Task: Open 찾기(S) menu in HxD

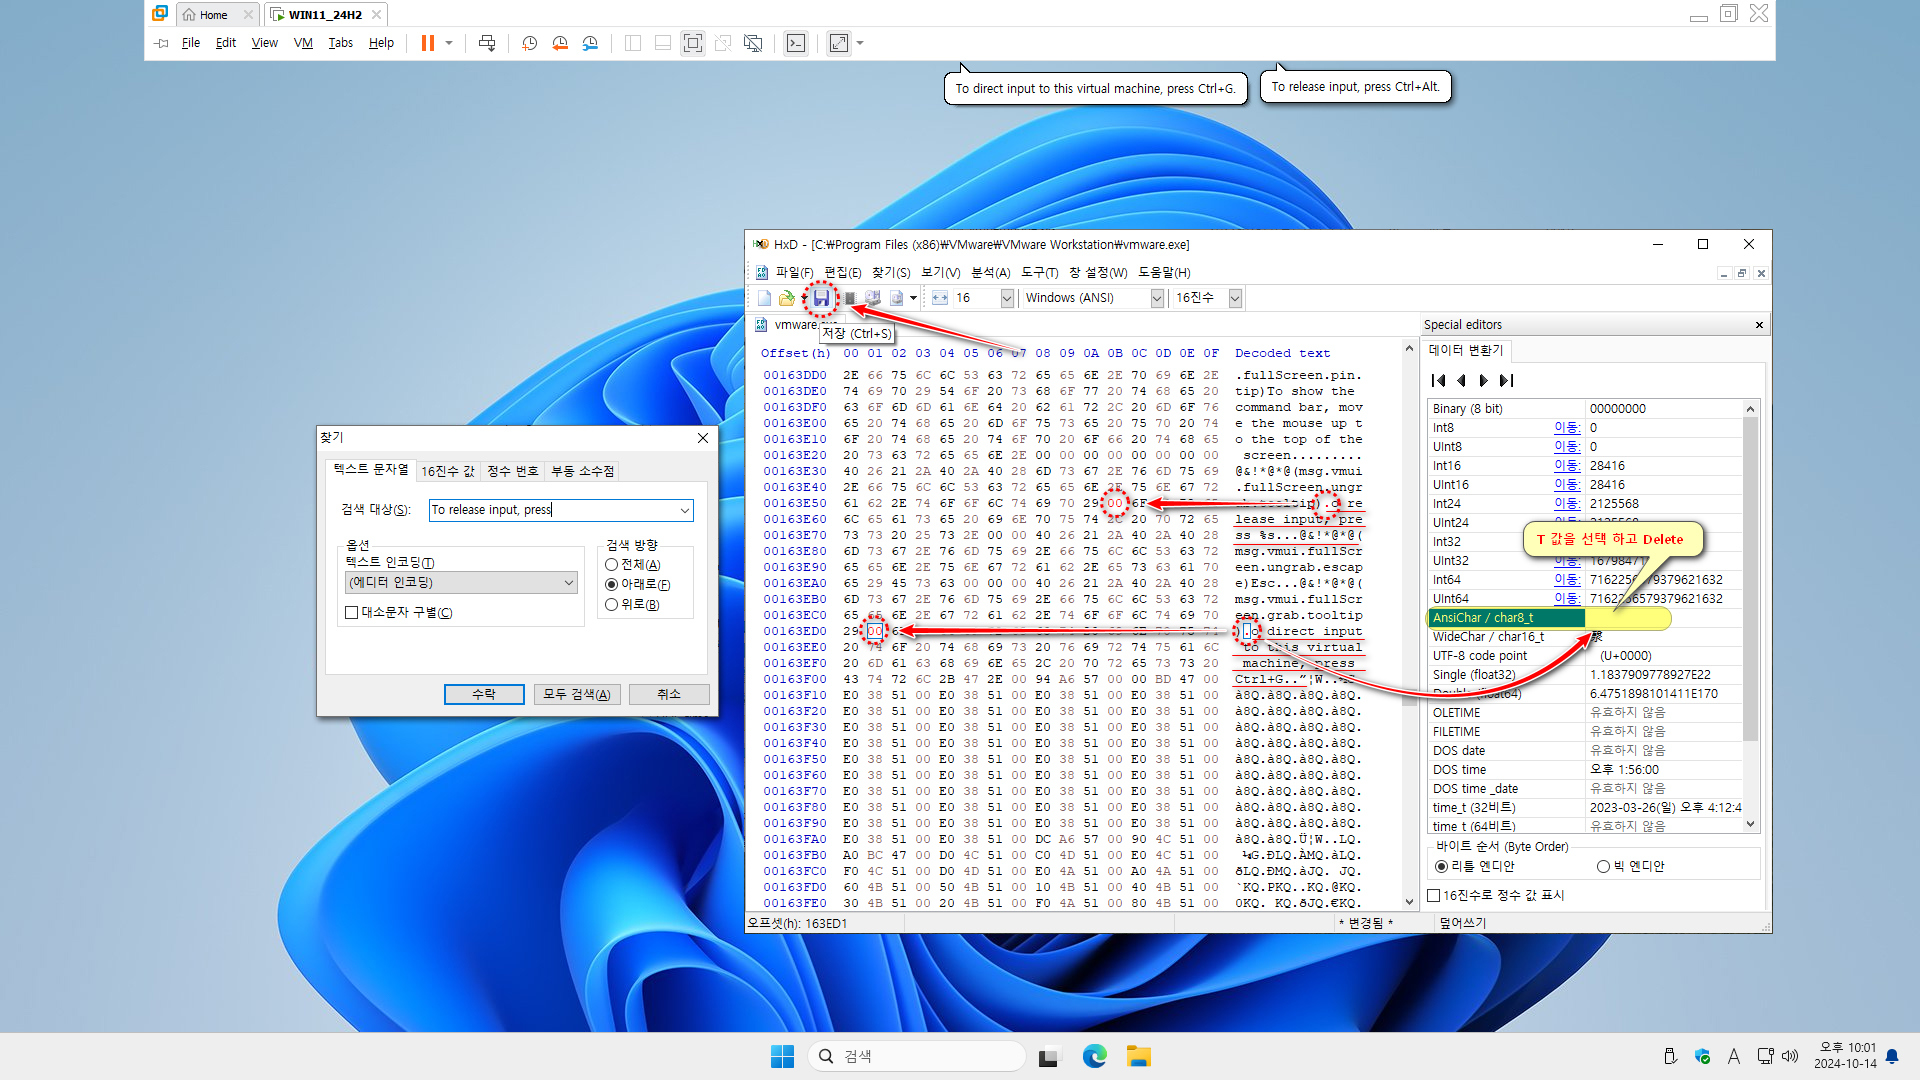Action: pos(891,273)
